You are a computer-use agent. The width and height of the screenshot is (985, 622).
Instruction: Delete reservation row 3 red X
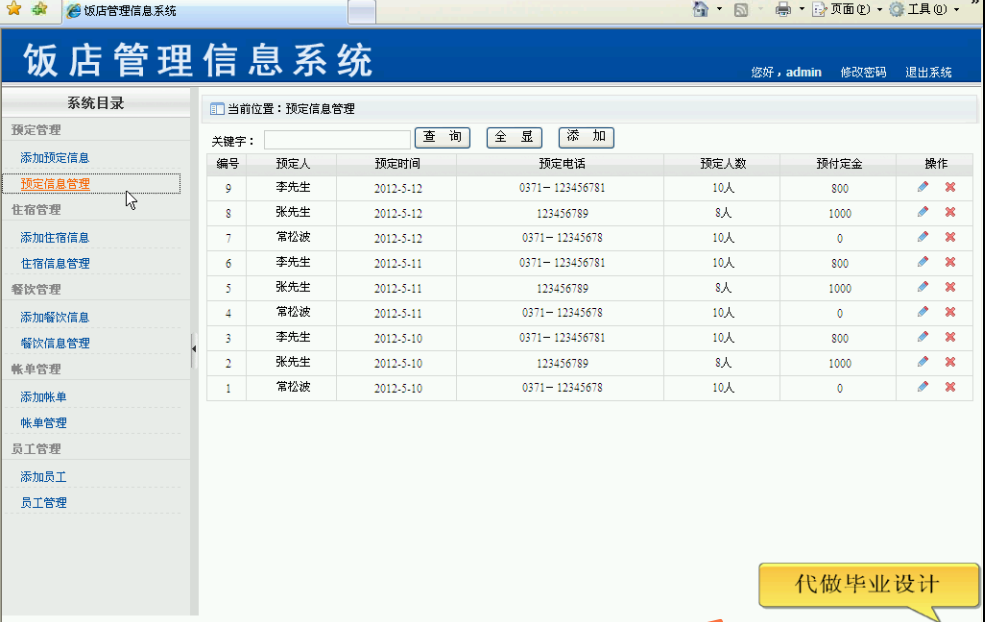click(950, 337)
